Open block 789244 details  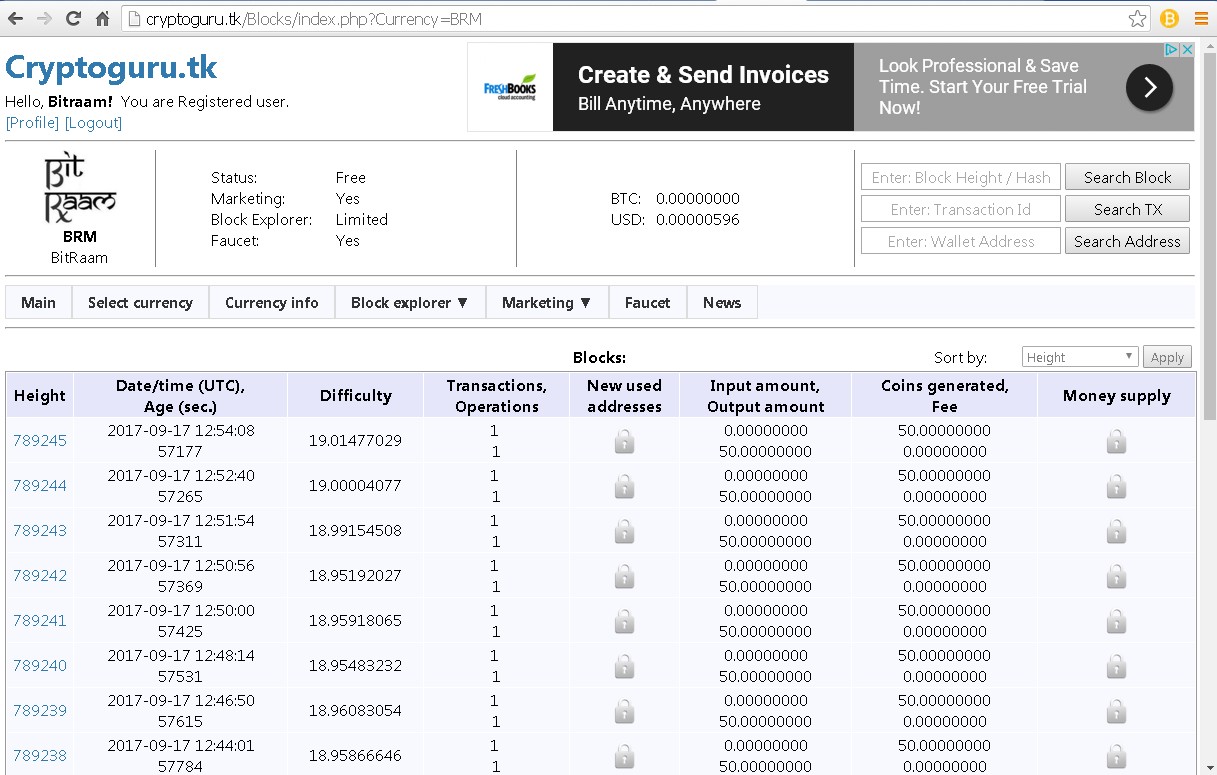click(40, 485)
